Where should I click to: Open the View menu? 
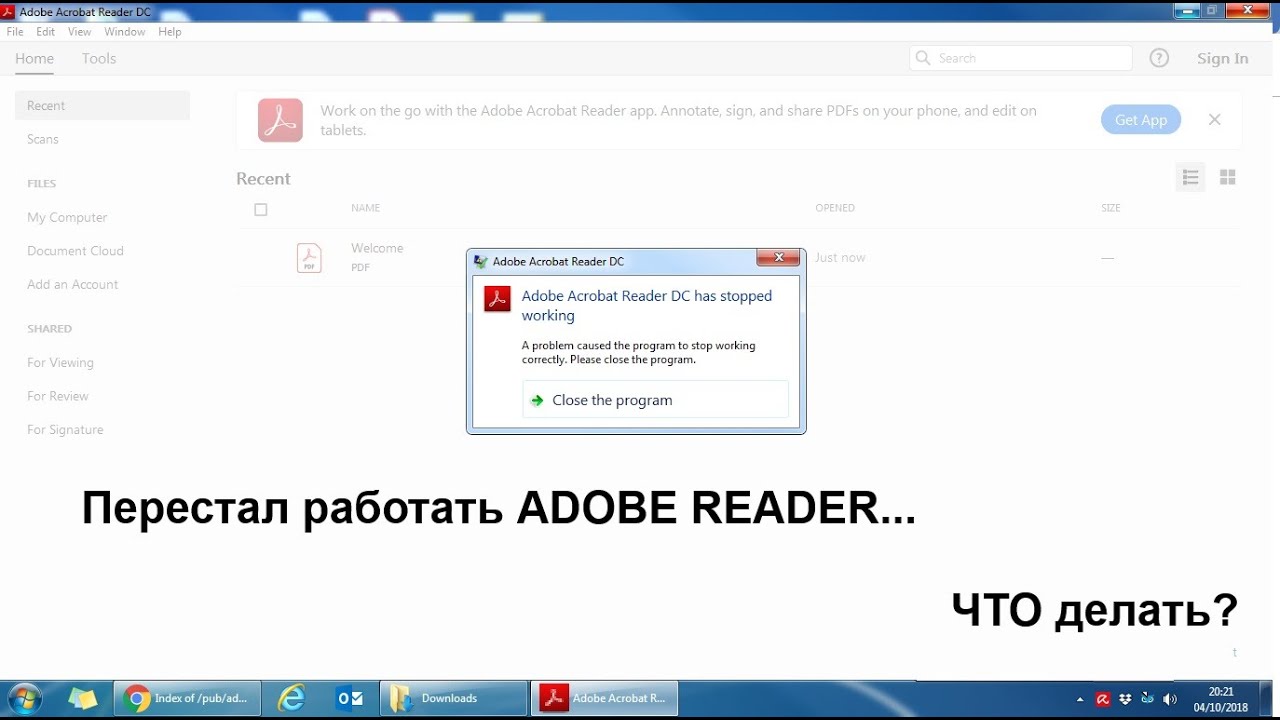click(x=80, y=32)
